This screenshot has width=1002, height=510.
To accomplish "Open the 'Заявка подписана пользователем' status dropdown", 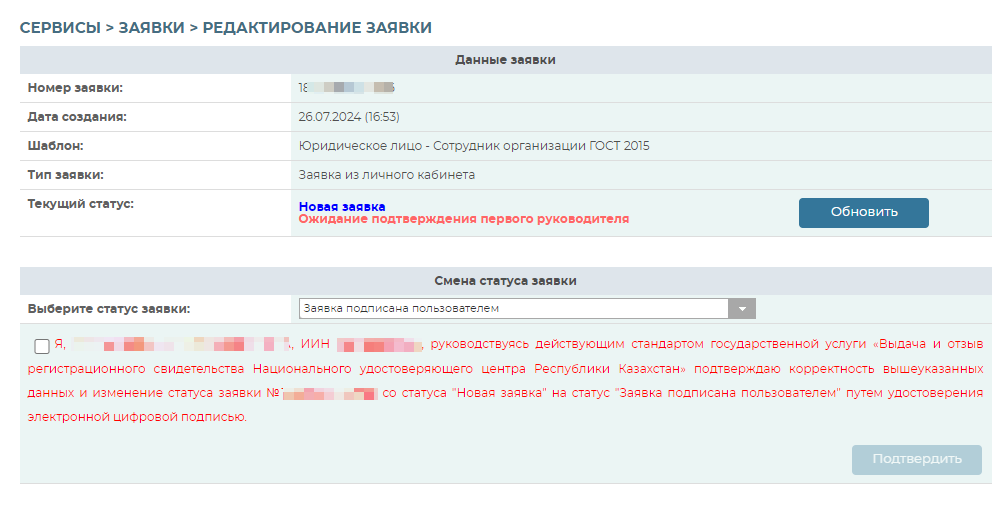I will pos(513,309).
